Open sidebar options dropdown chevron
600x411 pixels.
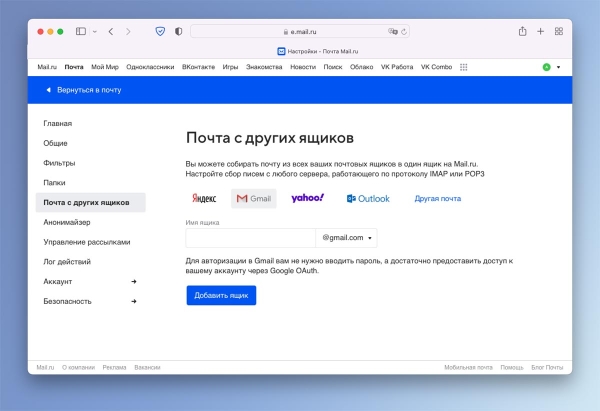pos(95,32)
